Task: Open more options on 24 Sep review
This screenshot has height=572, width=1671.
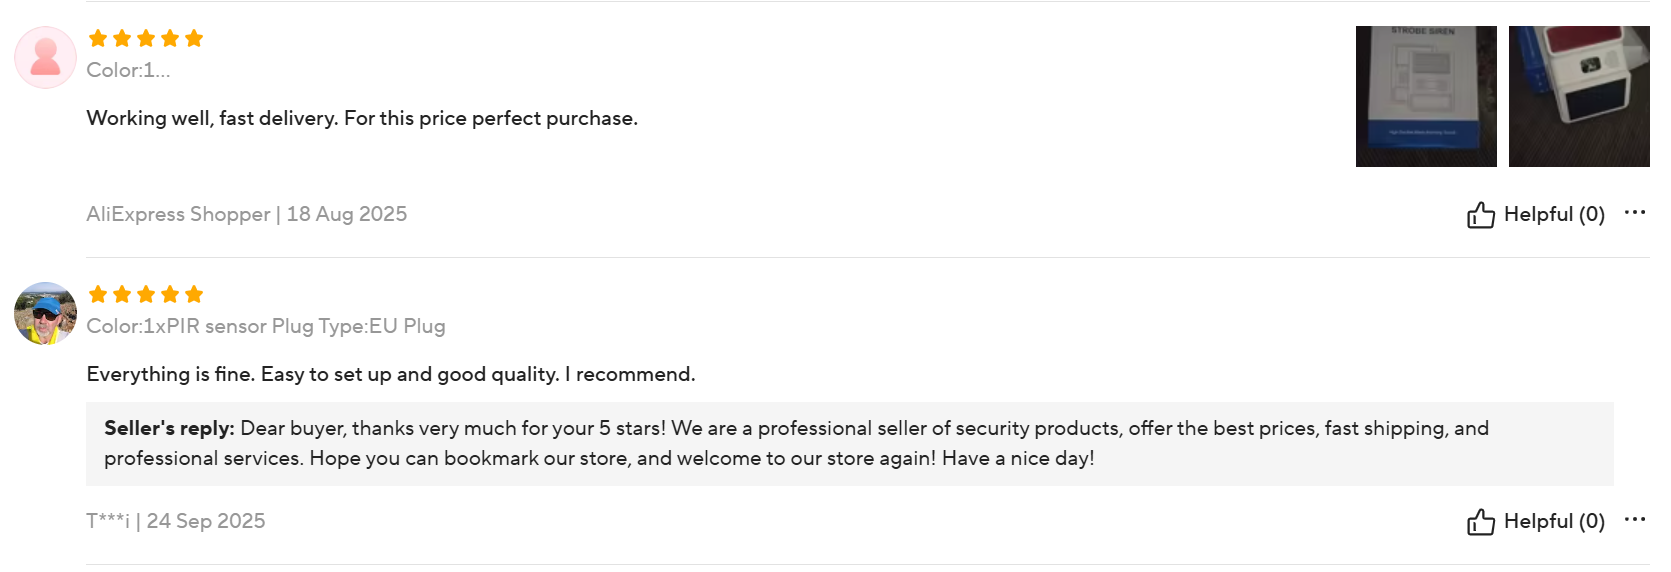Action: coord(1635,519)
